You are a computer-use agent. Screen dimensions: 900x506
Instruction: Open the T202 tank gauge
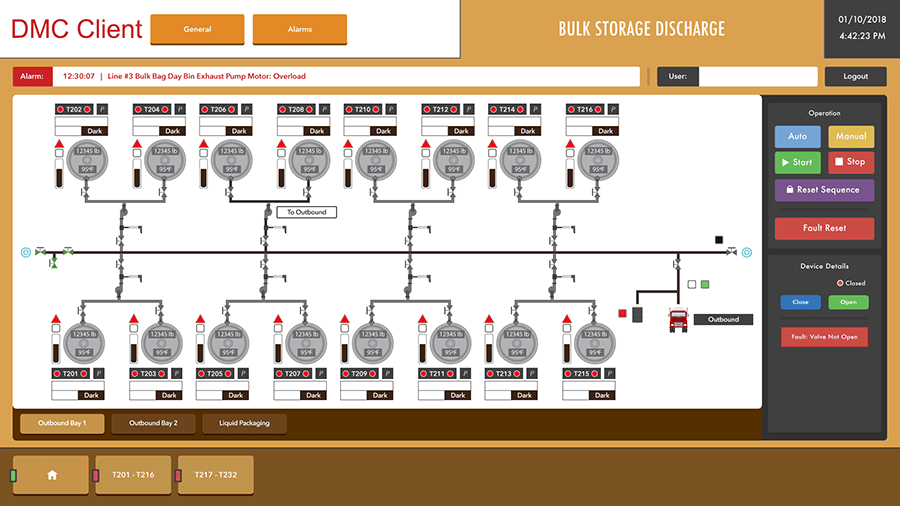pos(87,160)
